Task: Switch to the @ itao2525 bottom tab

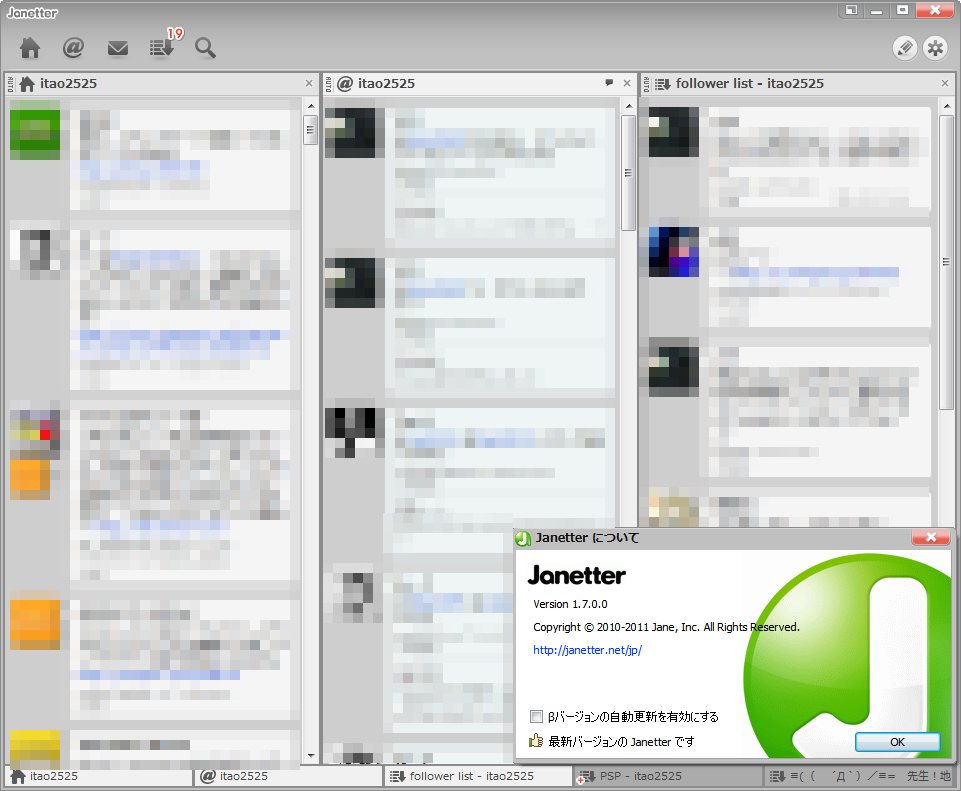Action: (x=289, y=776)
